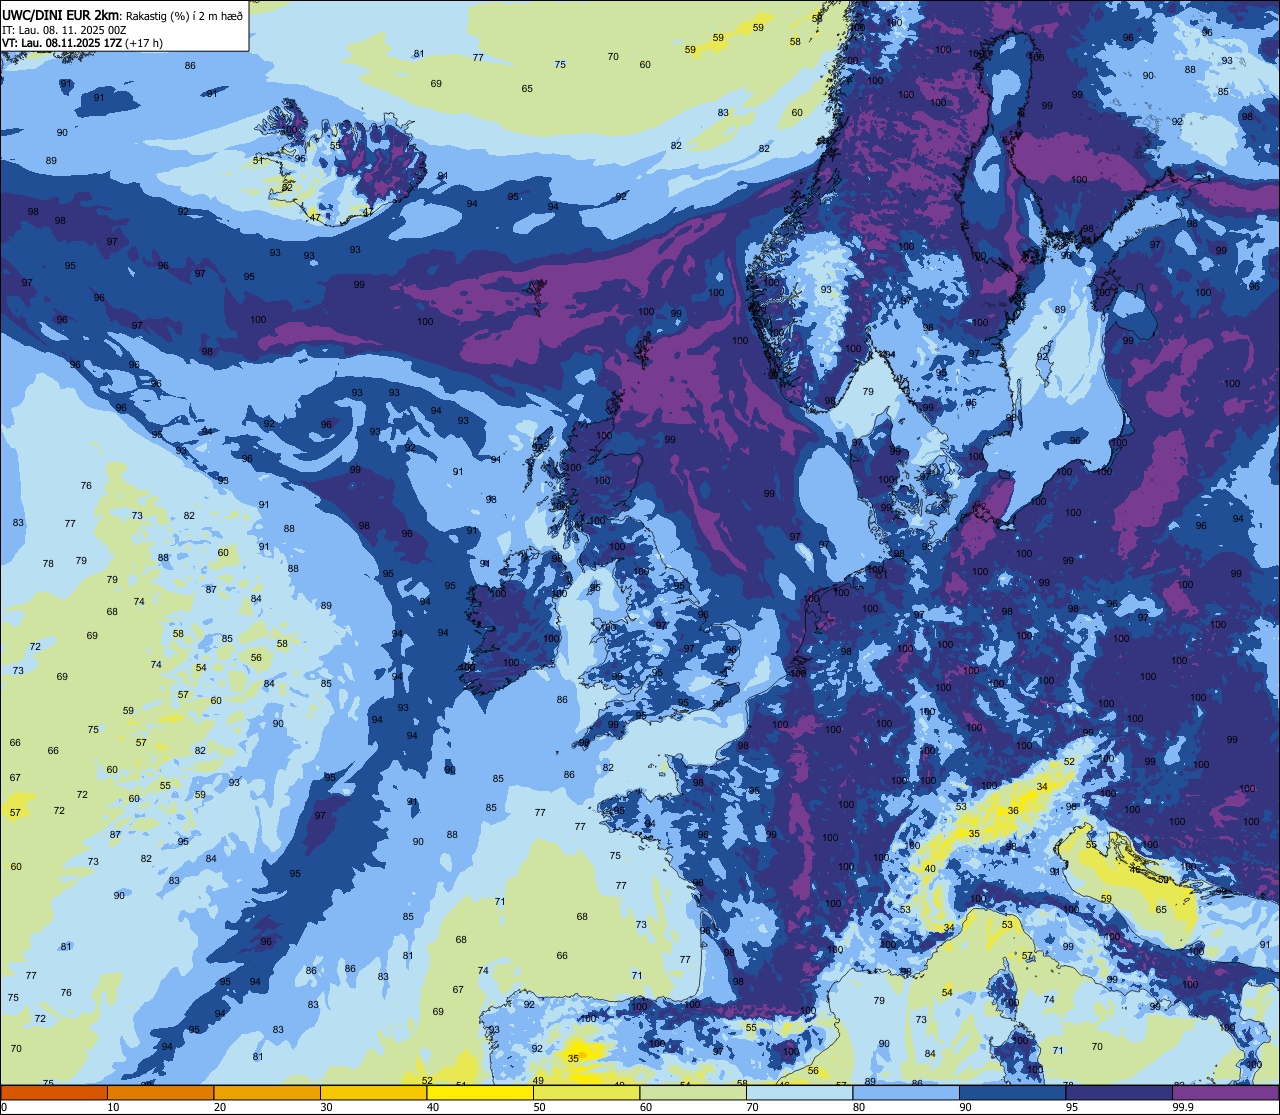Click the legend tick label "40"
The width and height of the screenshot is (1280, 1115).
click(432, 1107)
